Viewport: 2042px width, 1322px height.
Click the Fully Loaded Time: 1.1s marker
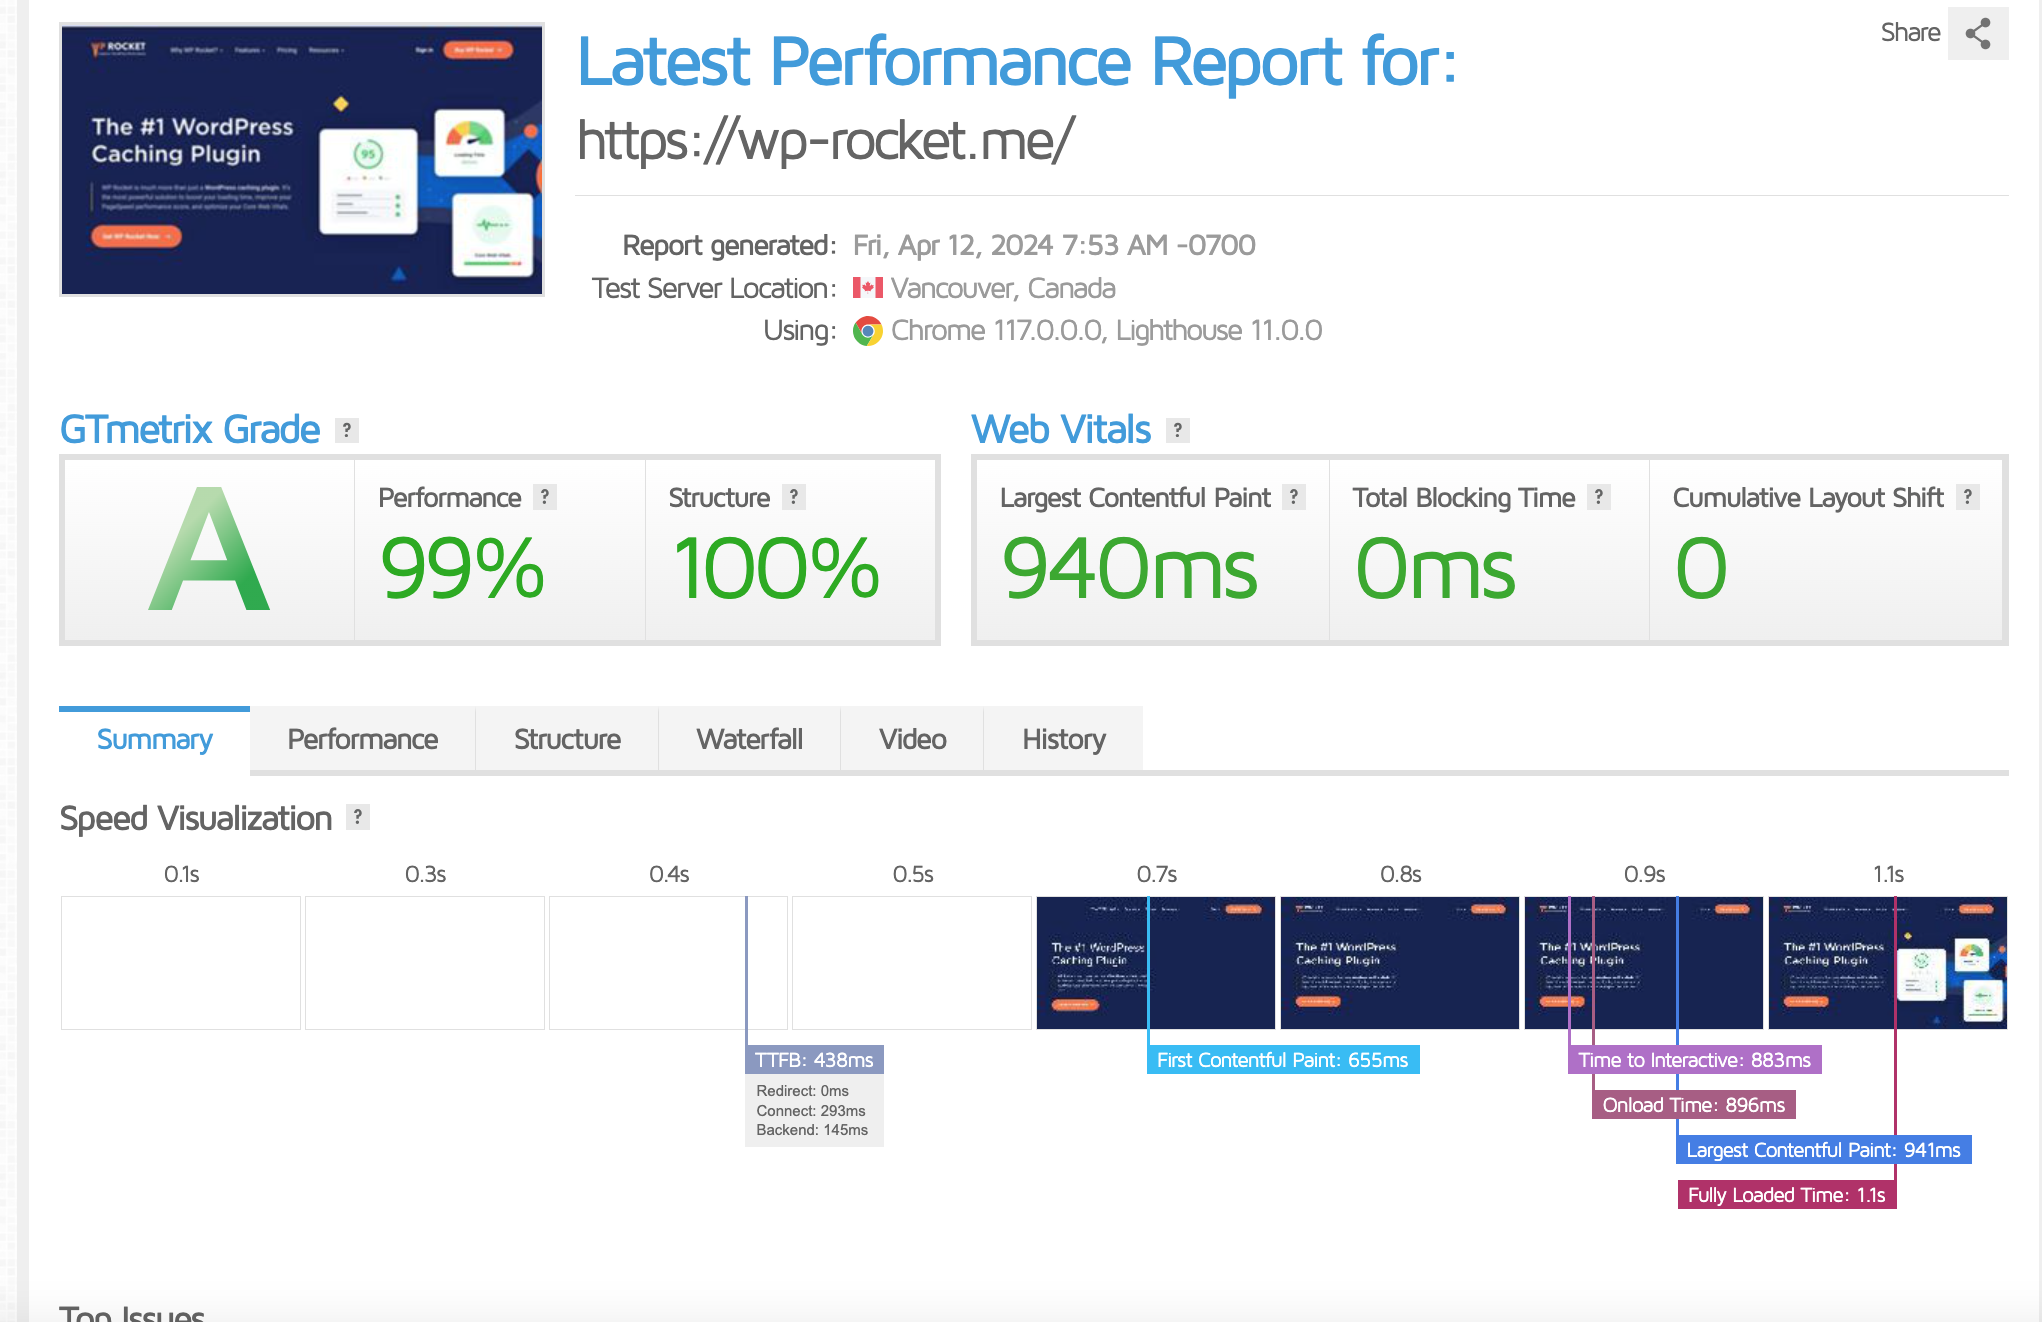pyautogui.click(x=1787, y=1195)
